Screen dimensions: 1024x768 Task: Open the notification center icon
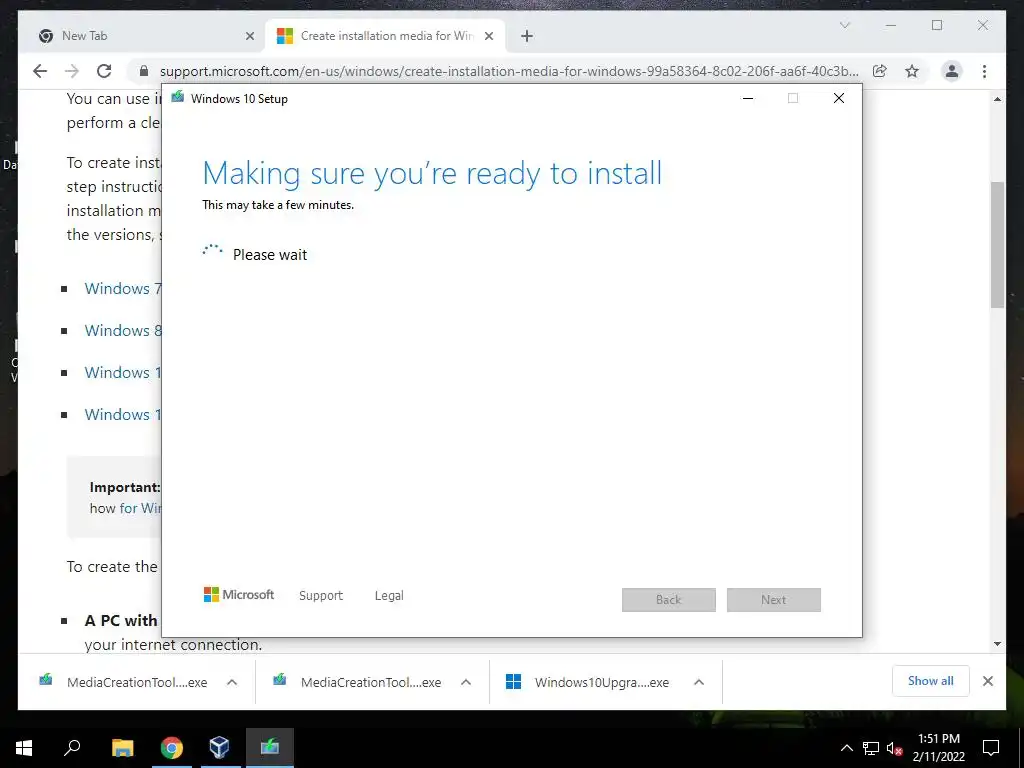point(991,748)
